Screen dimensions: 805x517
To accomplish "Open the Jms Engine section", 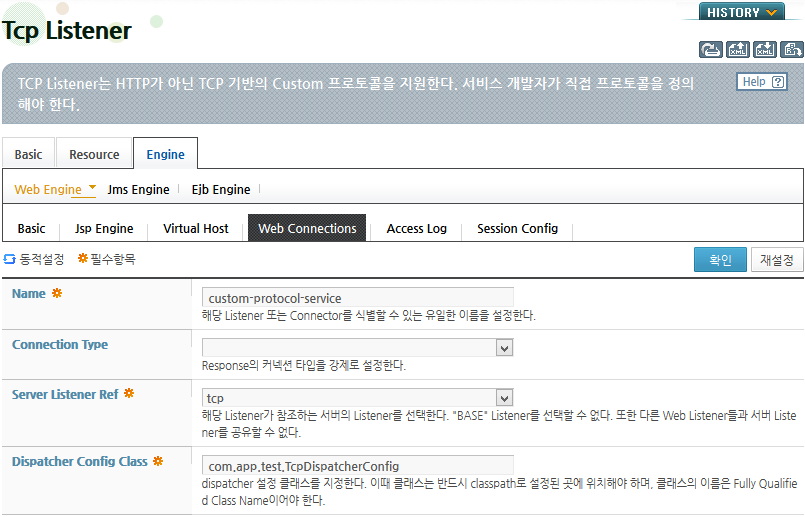I will click(139, 189).
